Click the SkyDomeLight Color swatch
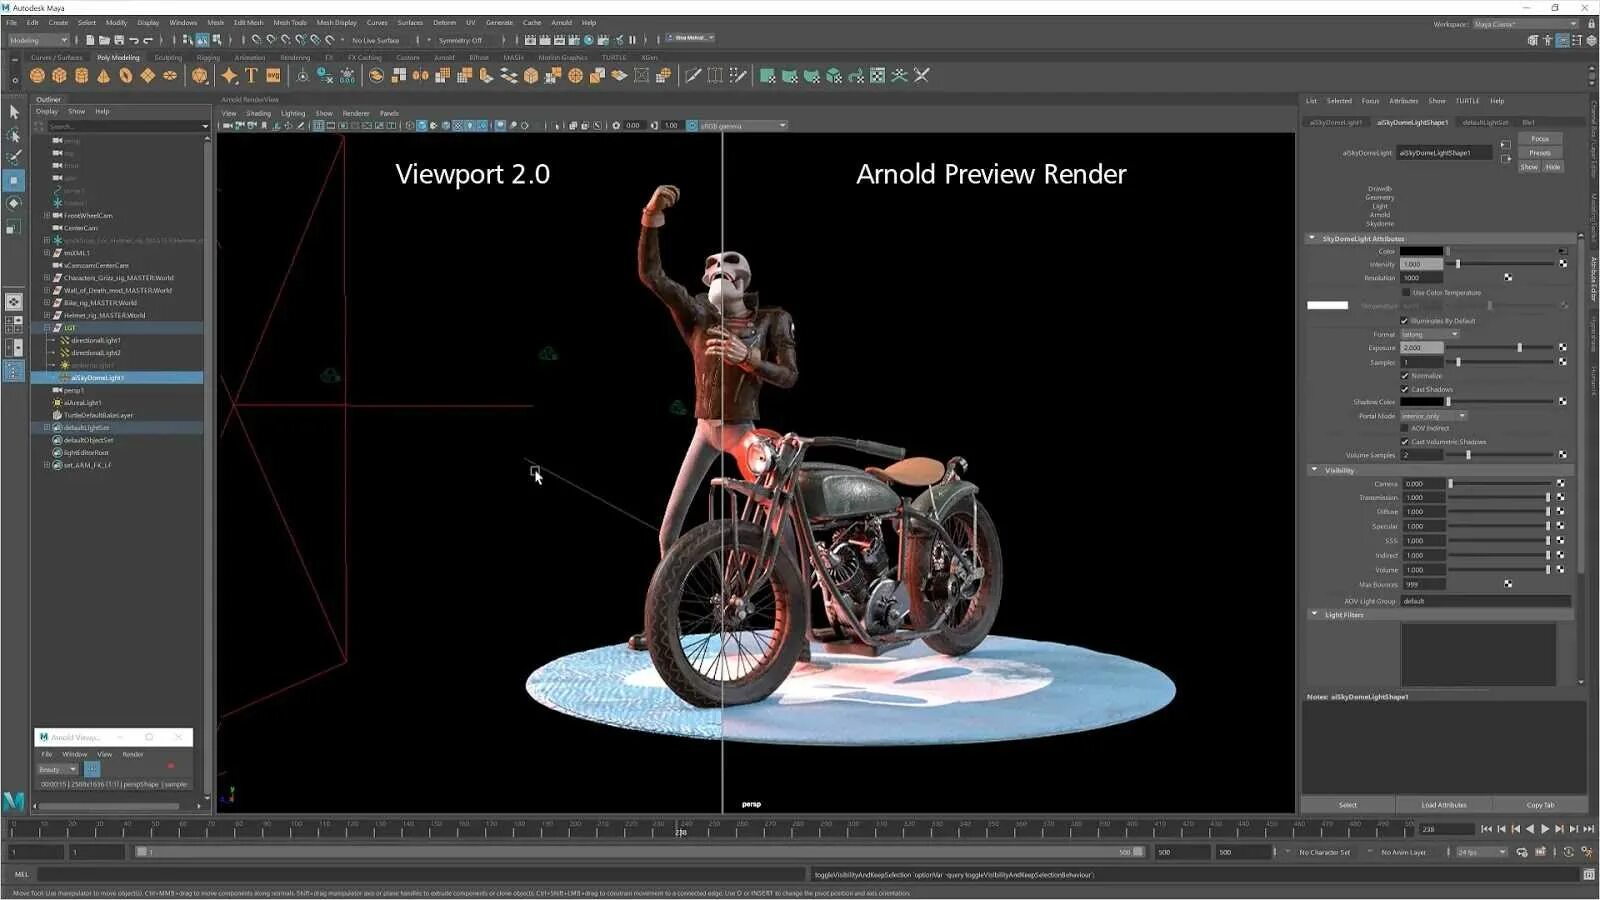The height and width of the screenshot is (900, 1600). 1421,251
